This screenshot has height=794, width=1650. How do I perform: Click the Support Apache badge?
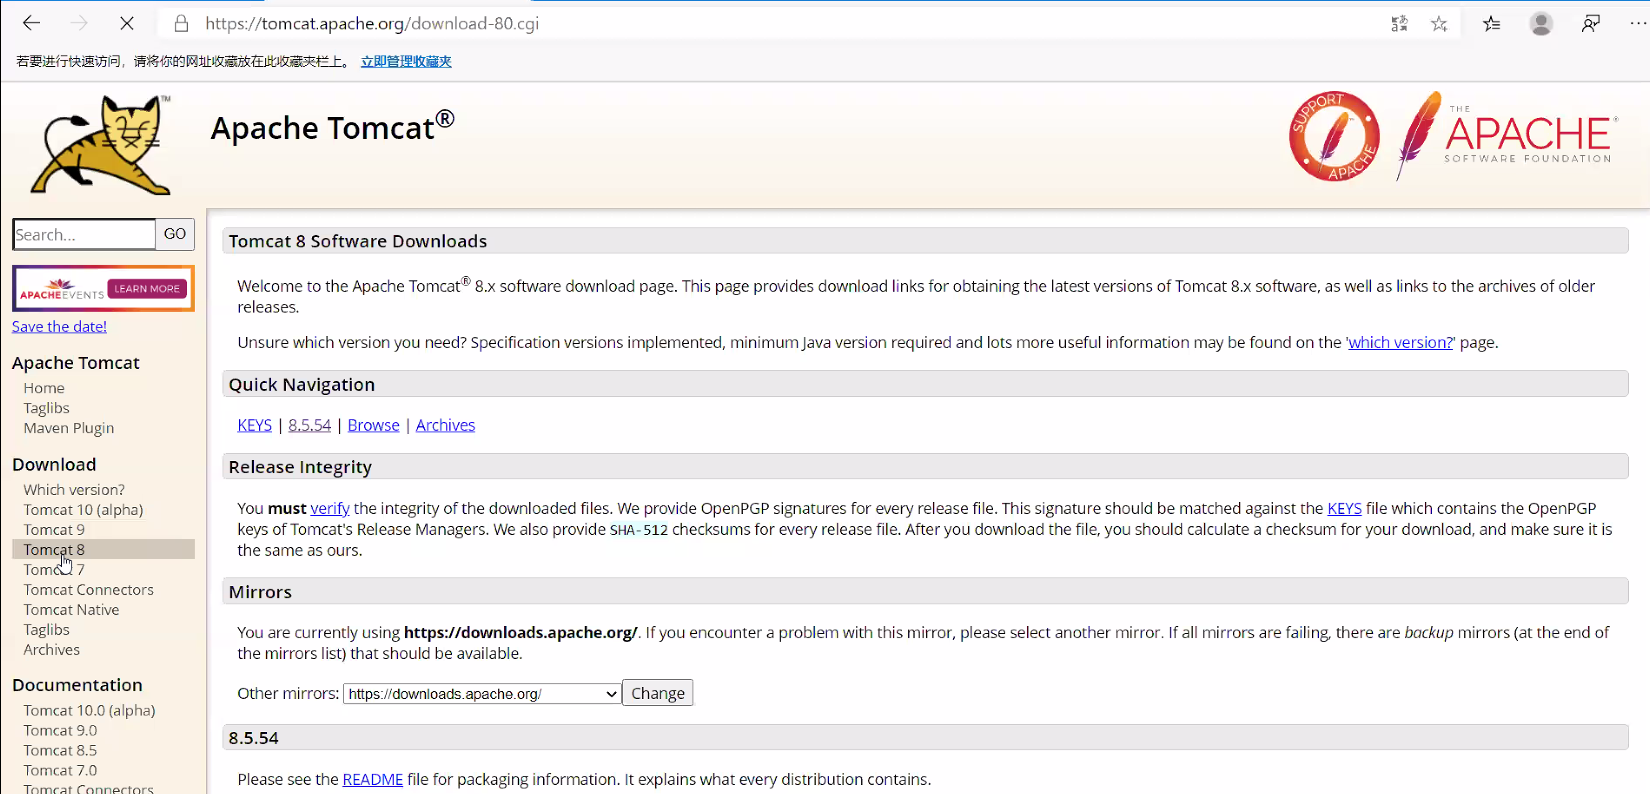[1334, 136]
